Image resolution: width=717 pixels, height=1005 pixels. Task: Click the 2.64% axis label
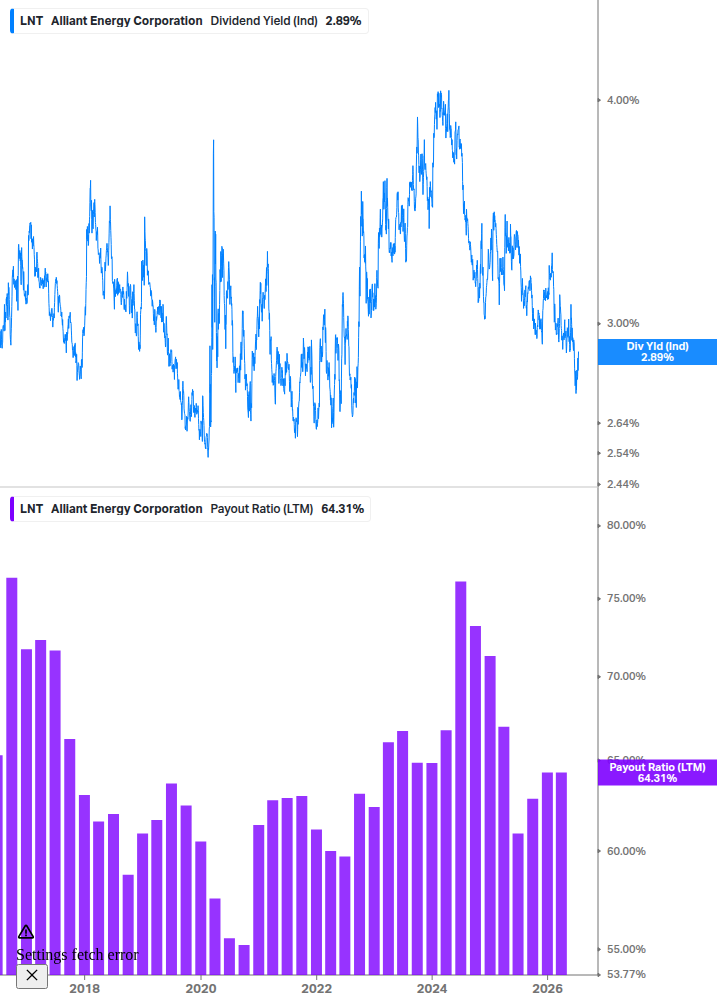(x=623, y=424)
